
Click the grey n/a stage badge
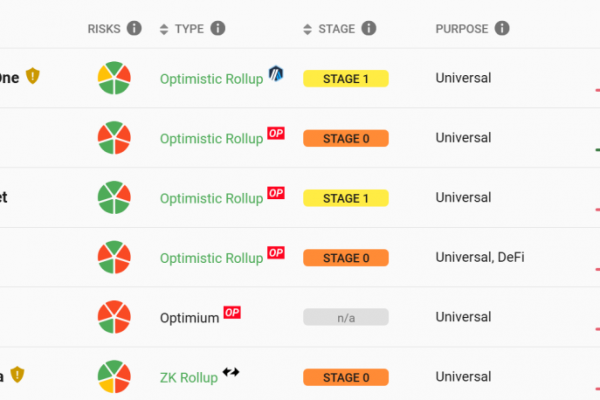tap(346, 317)
